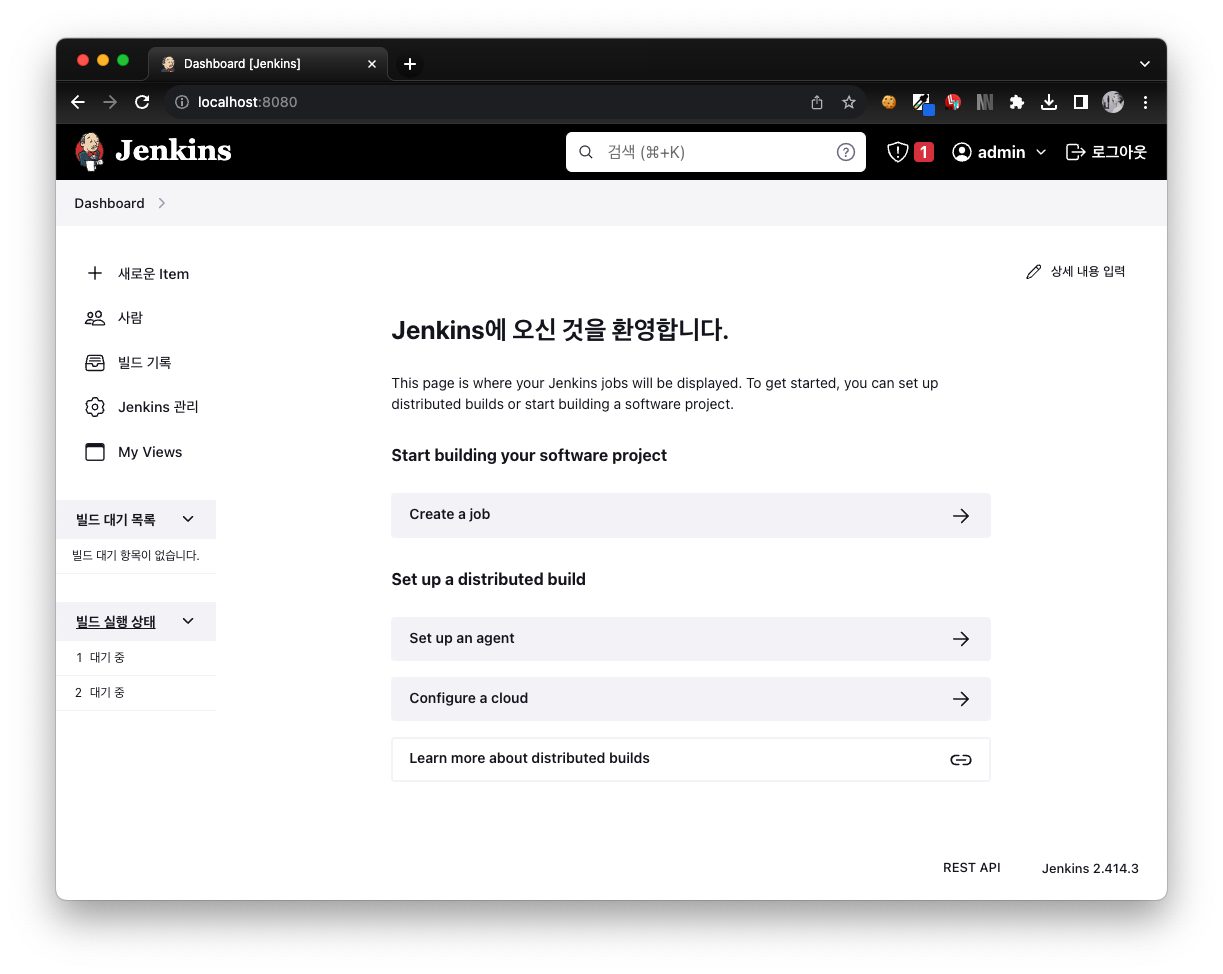Open Chrome three-dot menu

click(1145, 102)
